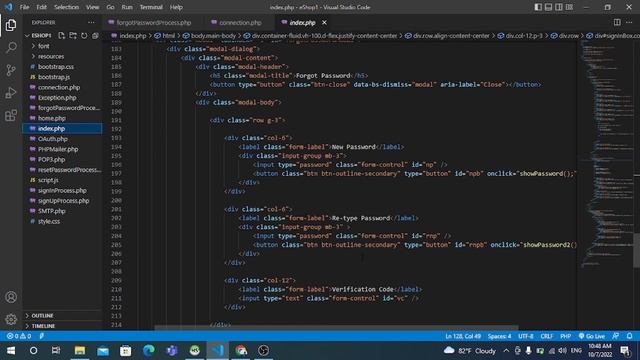The width and height of the screenshot is (640, 360).
Task: Open Google Chrome from the taskbar
Action: coord(241,350)
